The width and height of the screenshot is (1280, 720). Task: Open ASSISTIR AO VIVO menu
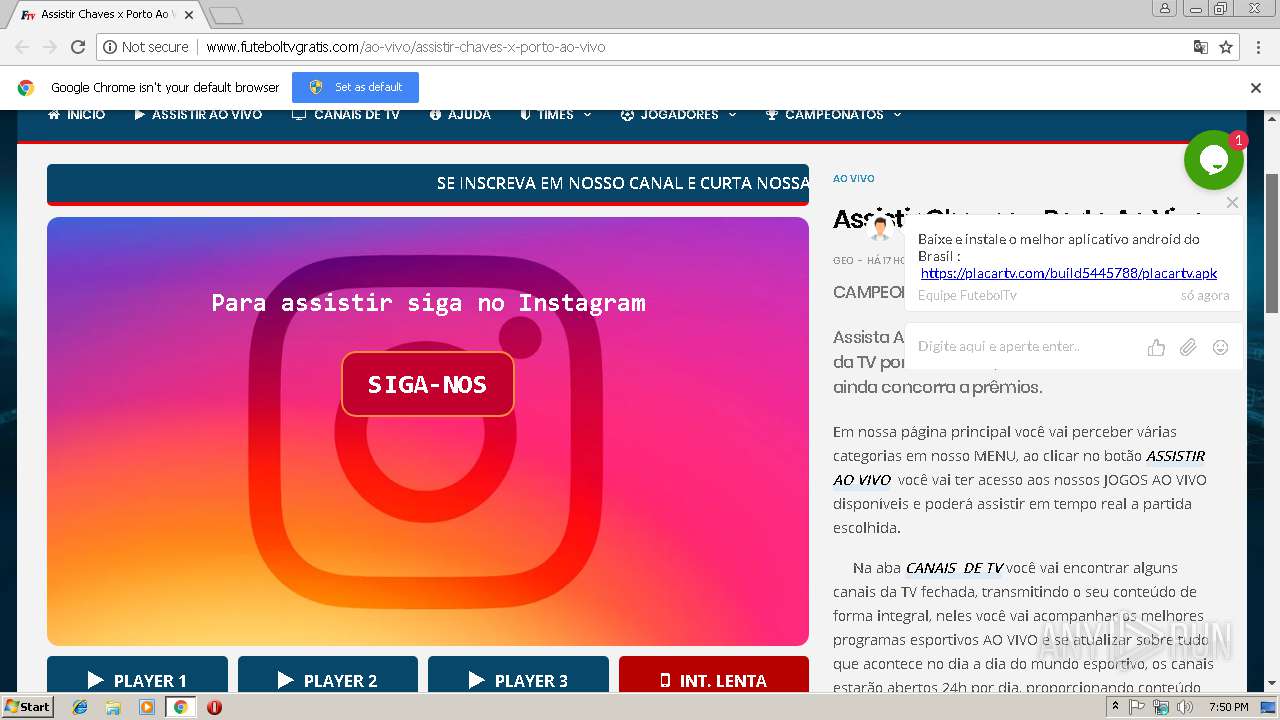tap(198, 114)
